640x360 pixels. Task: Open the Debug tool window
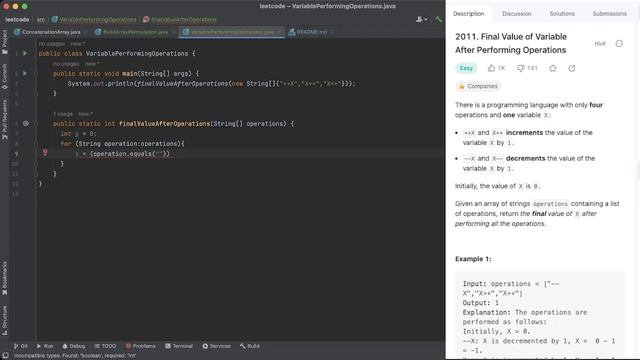tap(73, 346)
